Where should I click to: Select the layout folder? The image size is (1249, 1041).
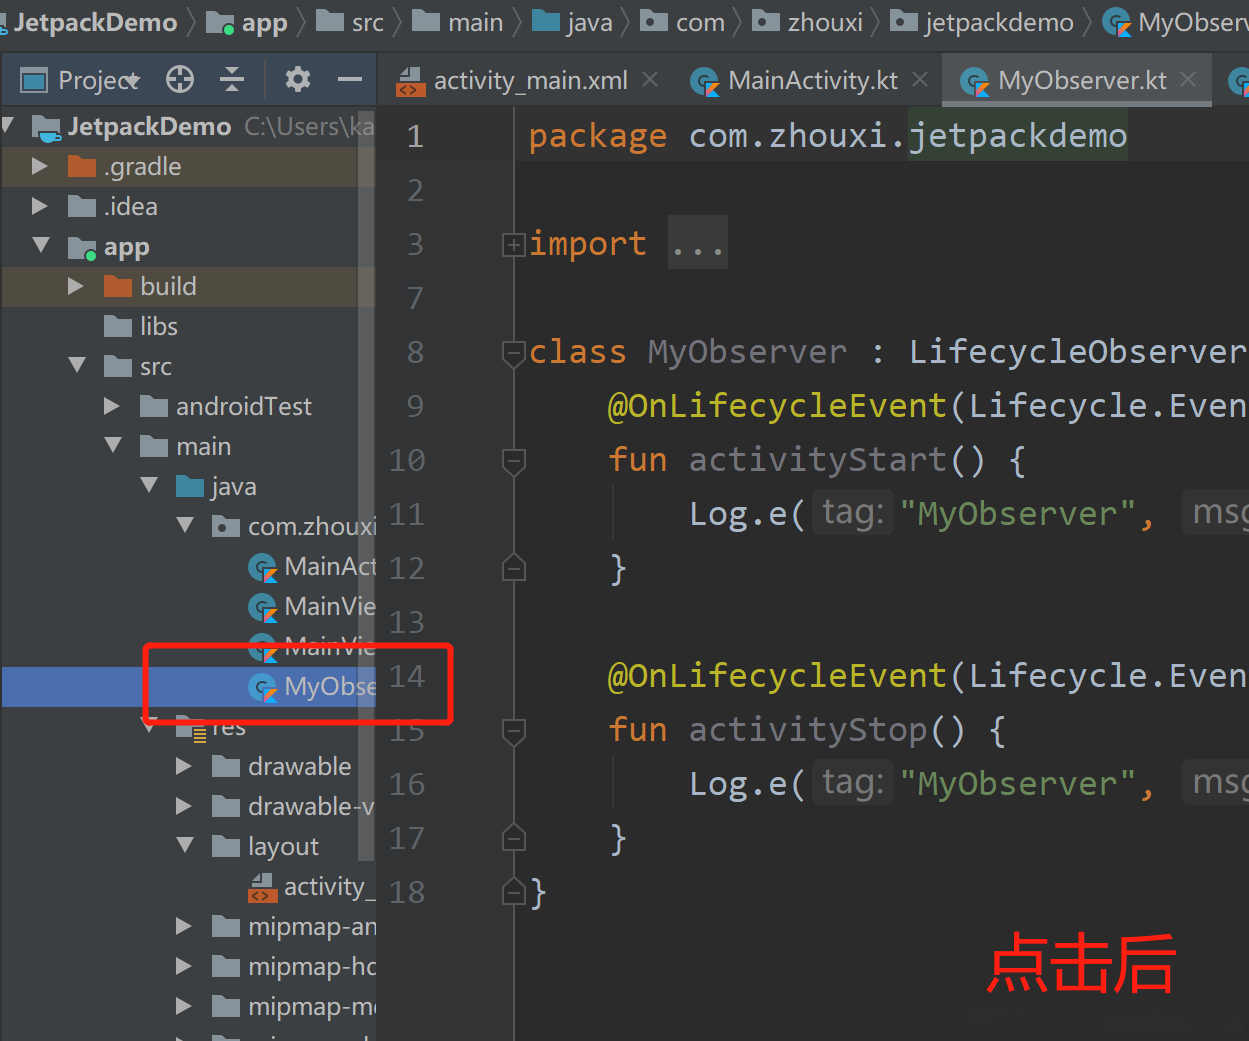pos(188,846)
